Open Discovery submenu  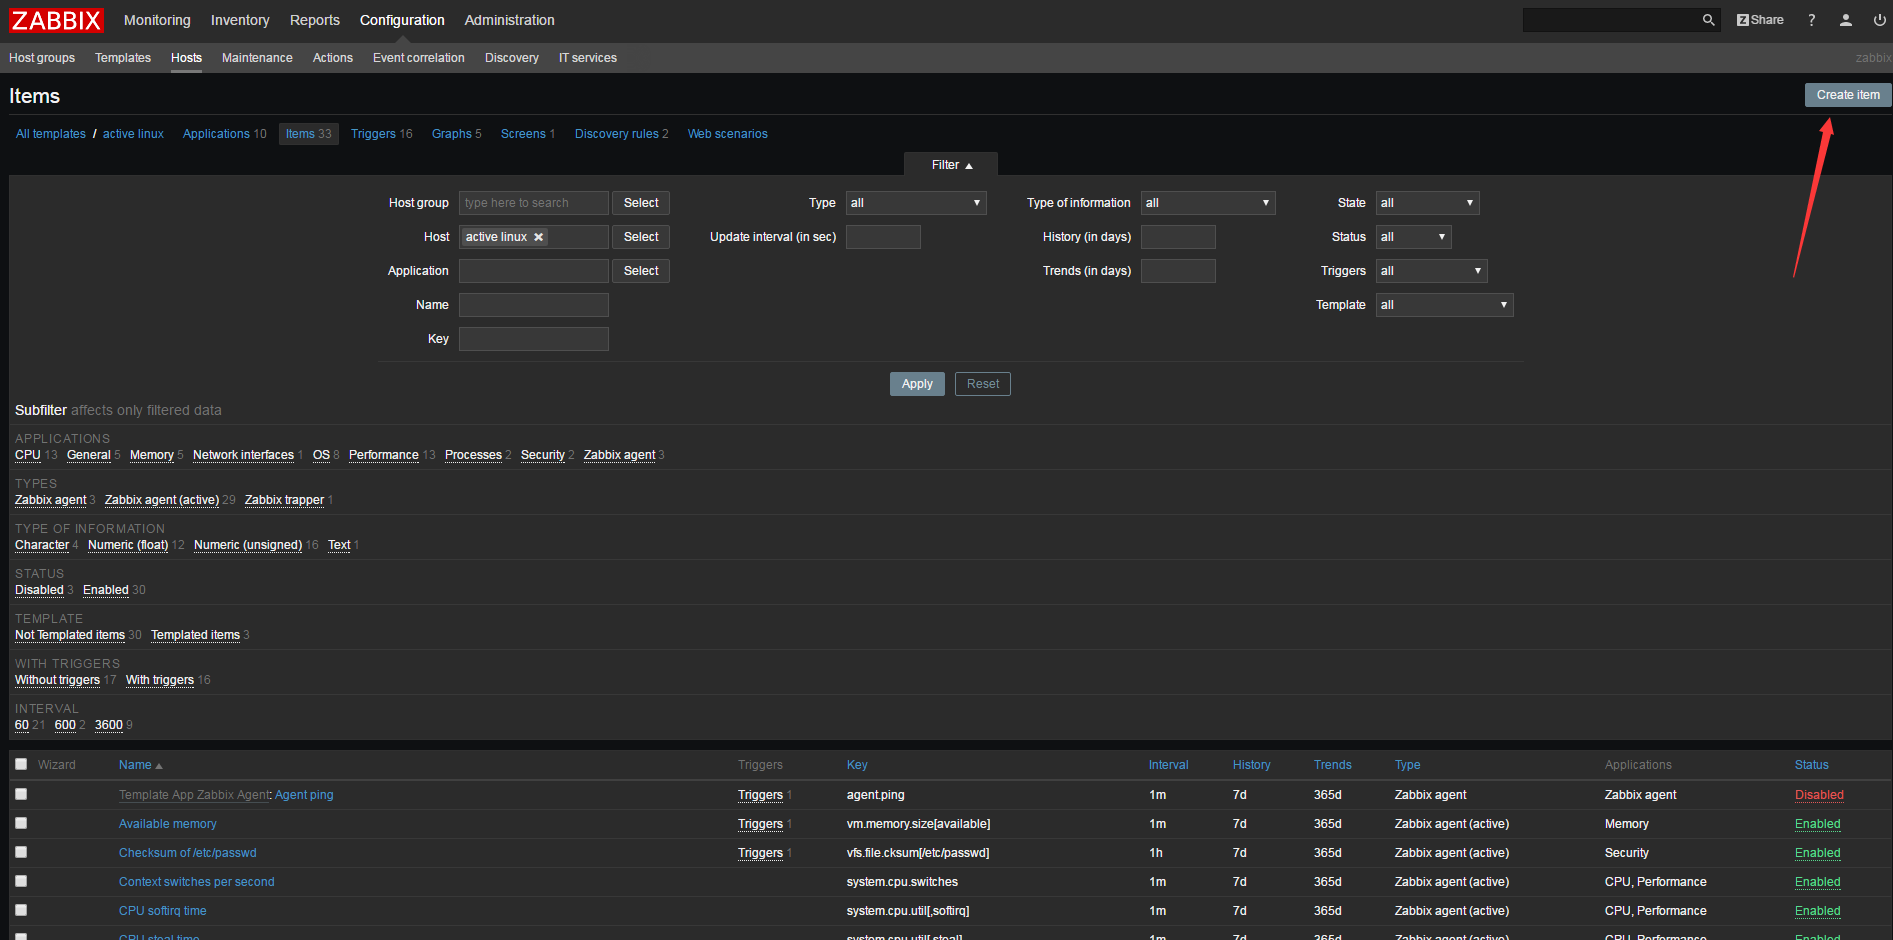(x=512, y=58)
